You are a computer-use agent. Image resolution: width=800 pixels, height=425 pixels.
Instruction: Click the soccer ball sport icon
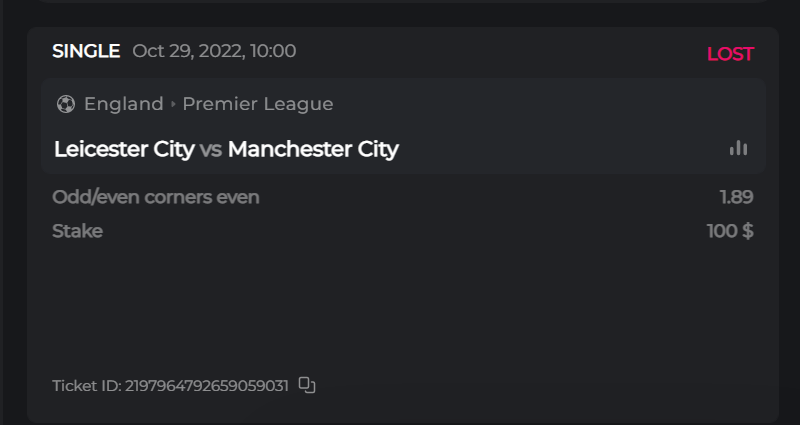pos(66,104)
